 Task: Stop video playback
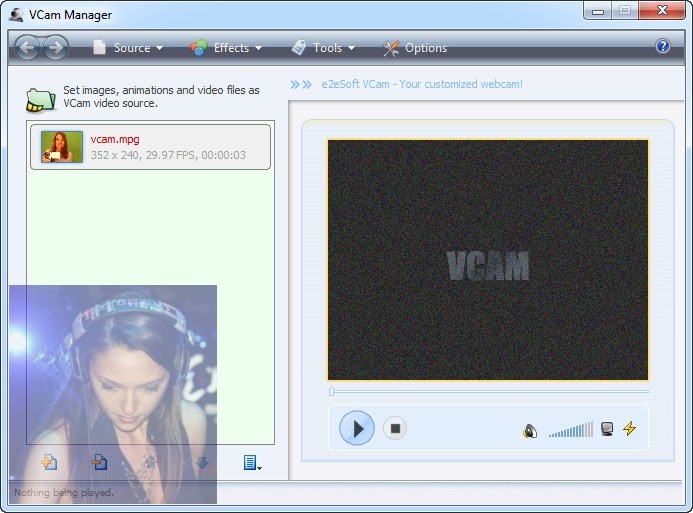click(x=395, y=428)
